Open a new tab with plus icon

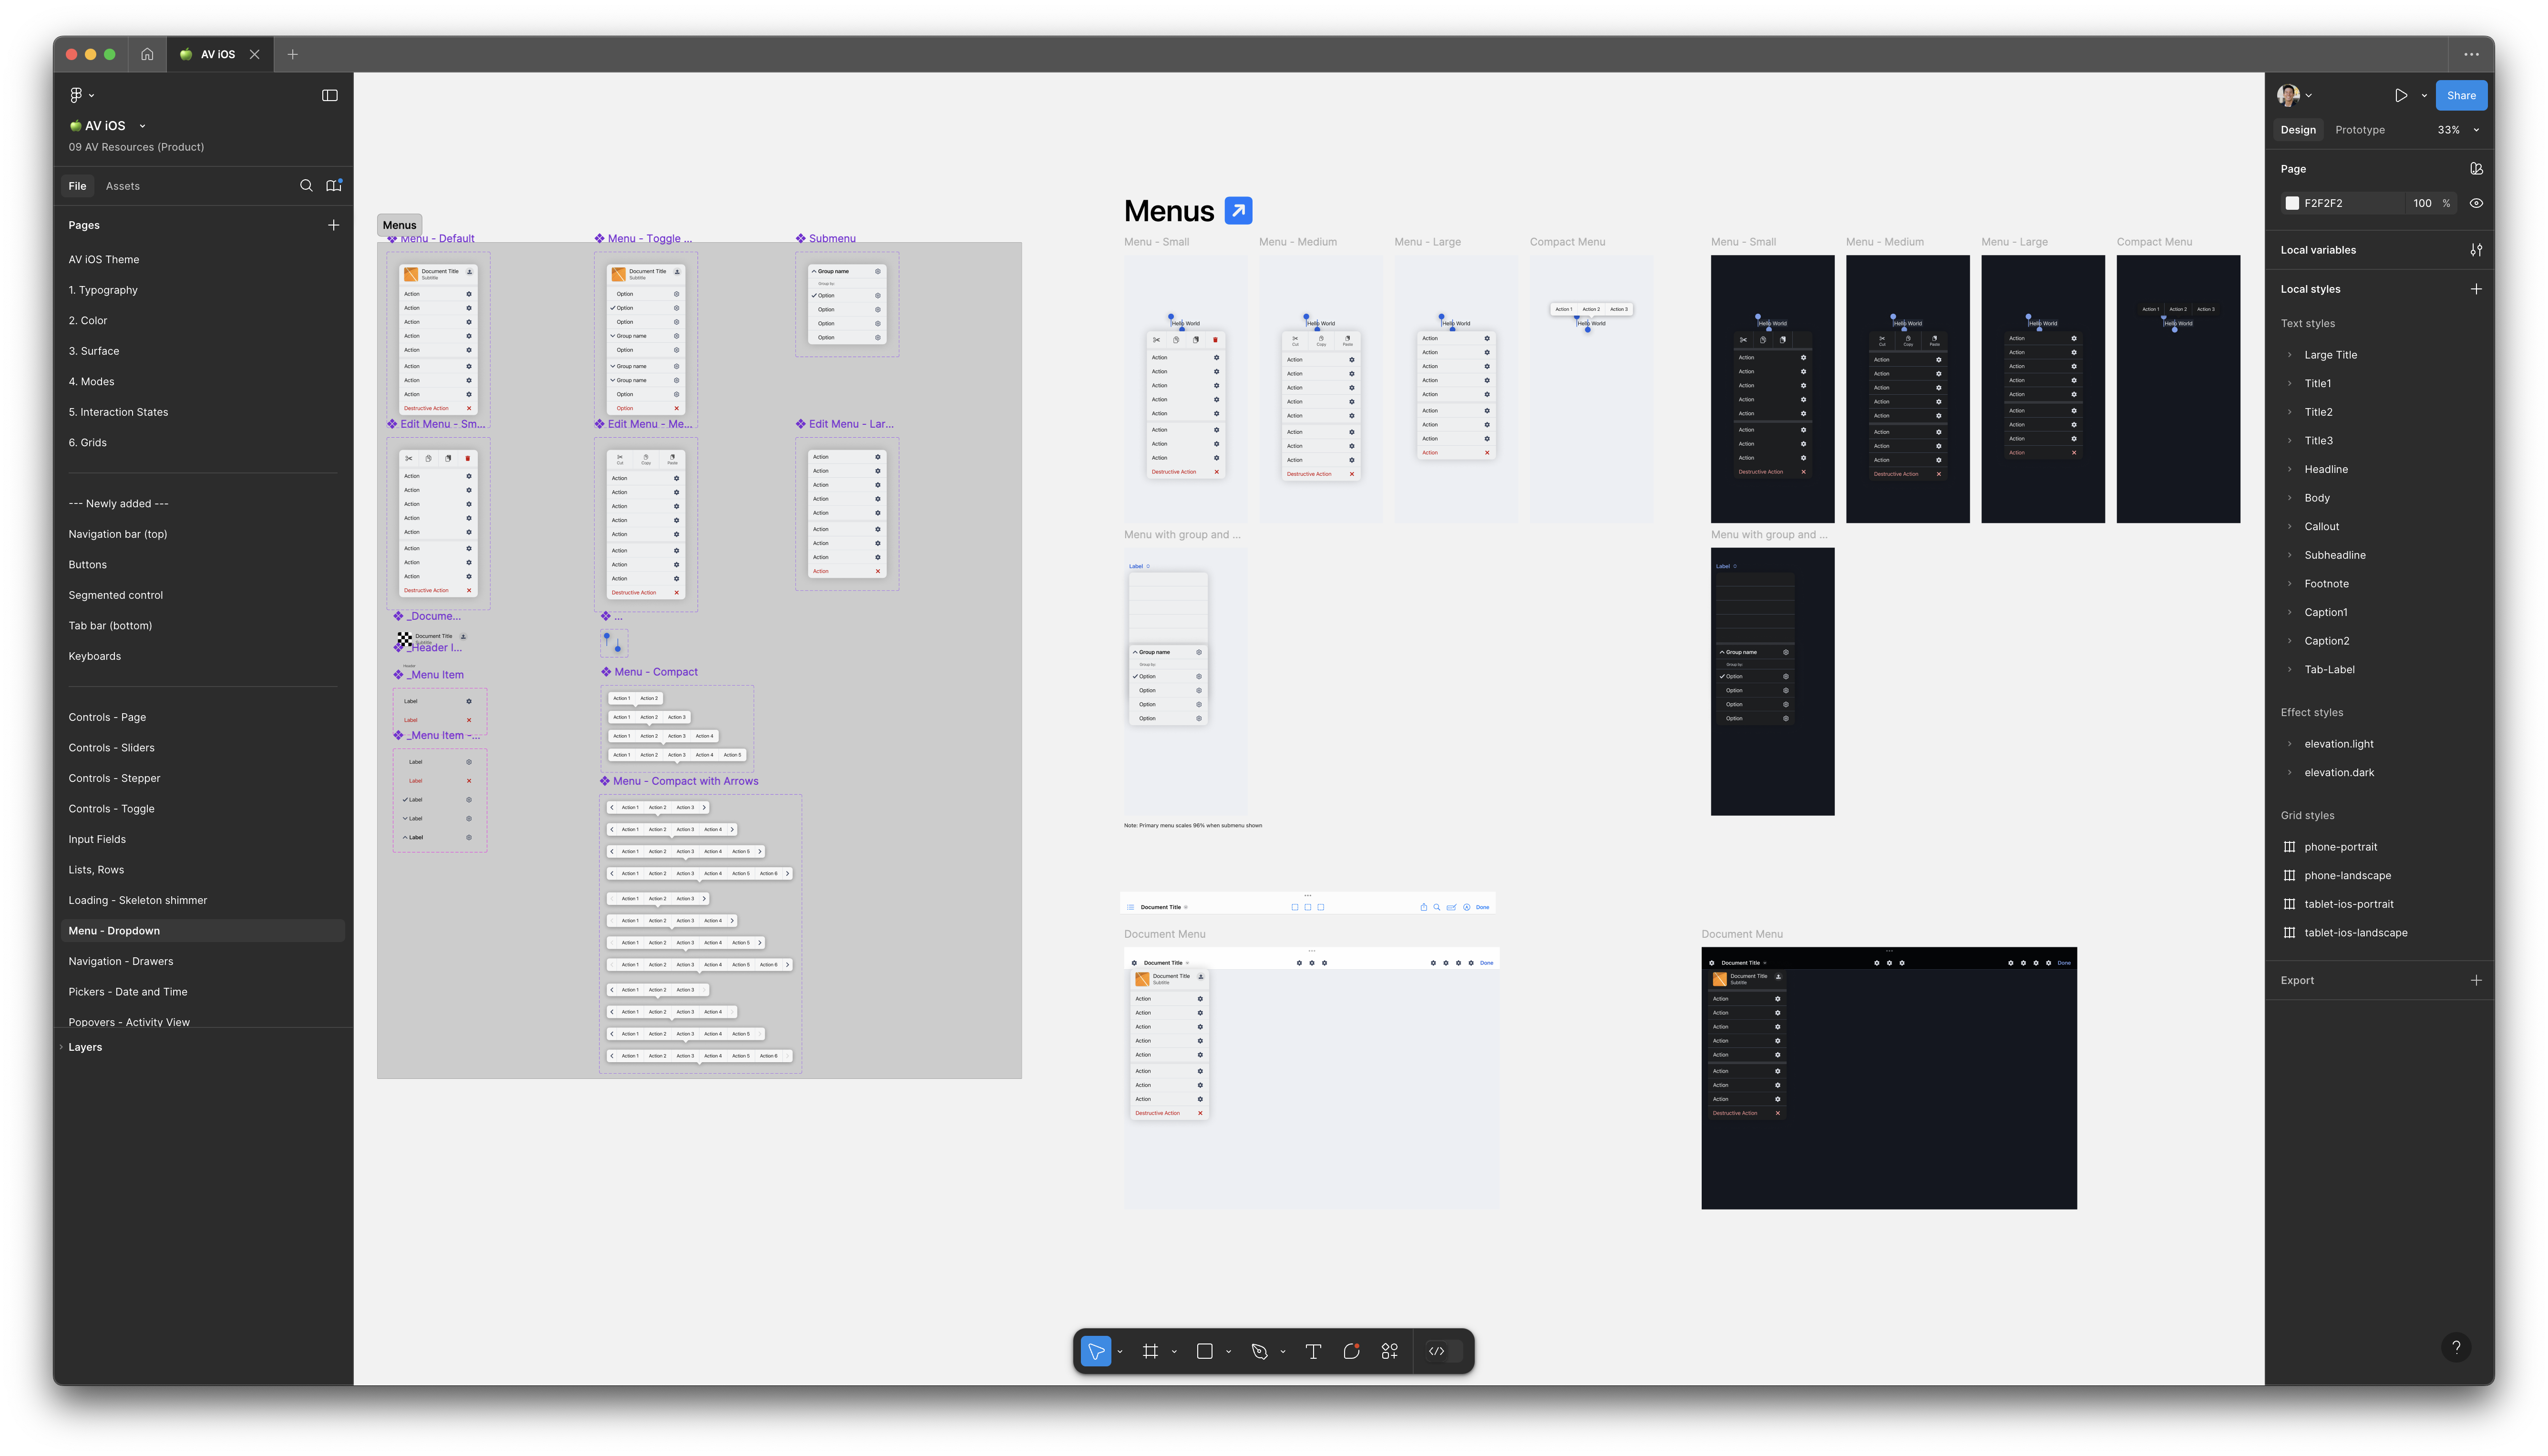tap(293, 54)
